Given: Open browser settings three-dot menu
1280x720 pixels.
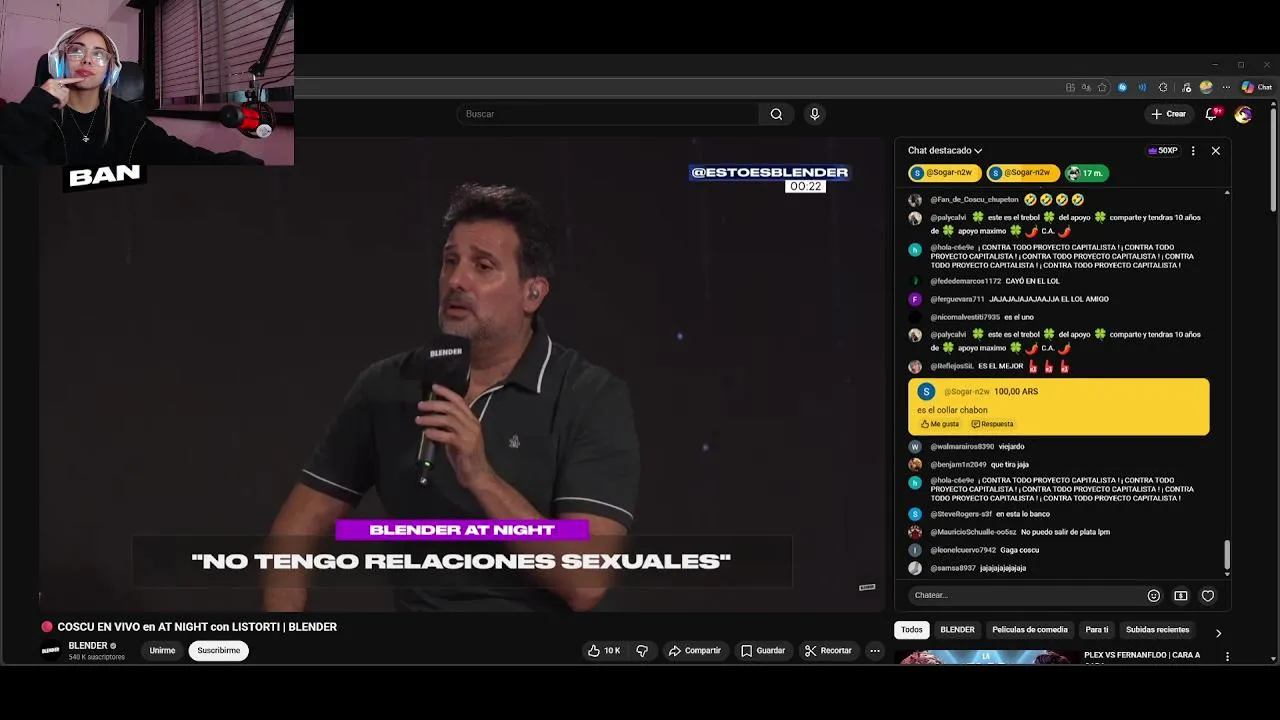Looking at the screenshot, I should [1226, 87].
